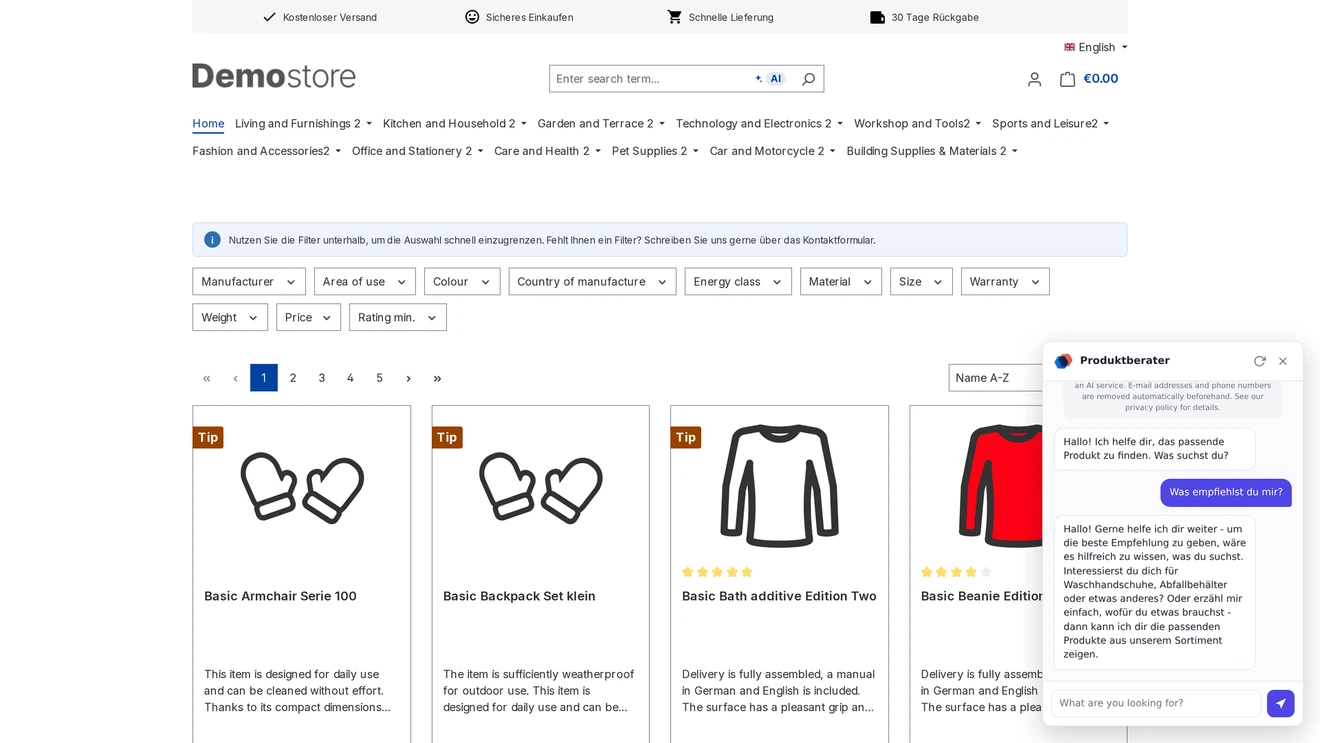
Task: Open the red sweater product image
Action: 1000,486
